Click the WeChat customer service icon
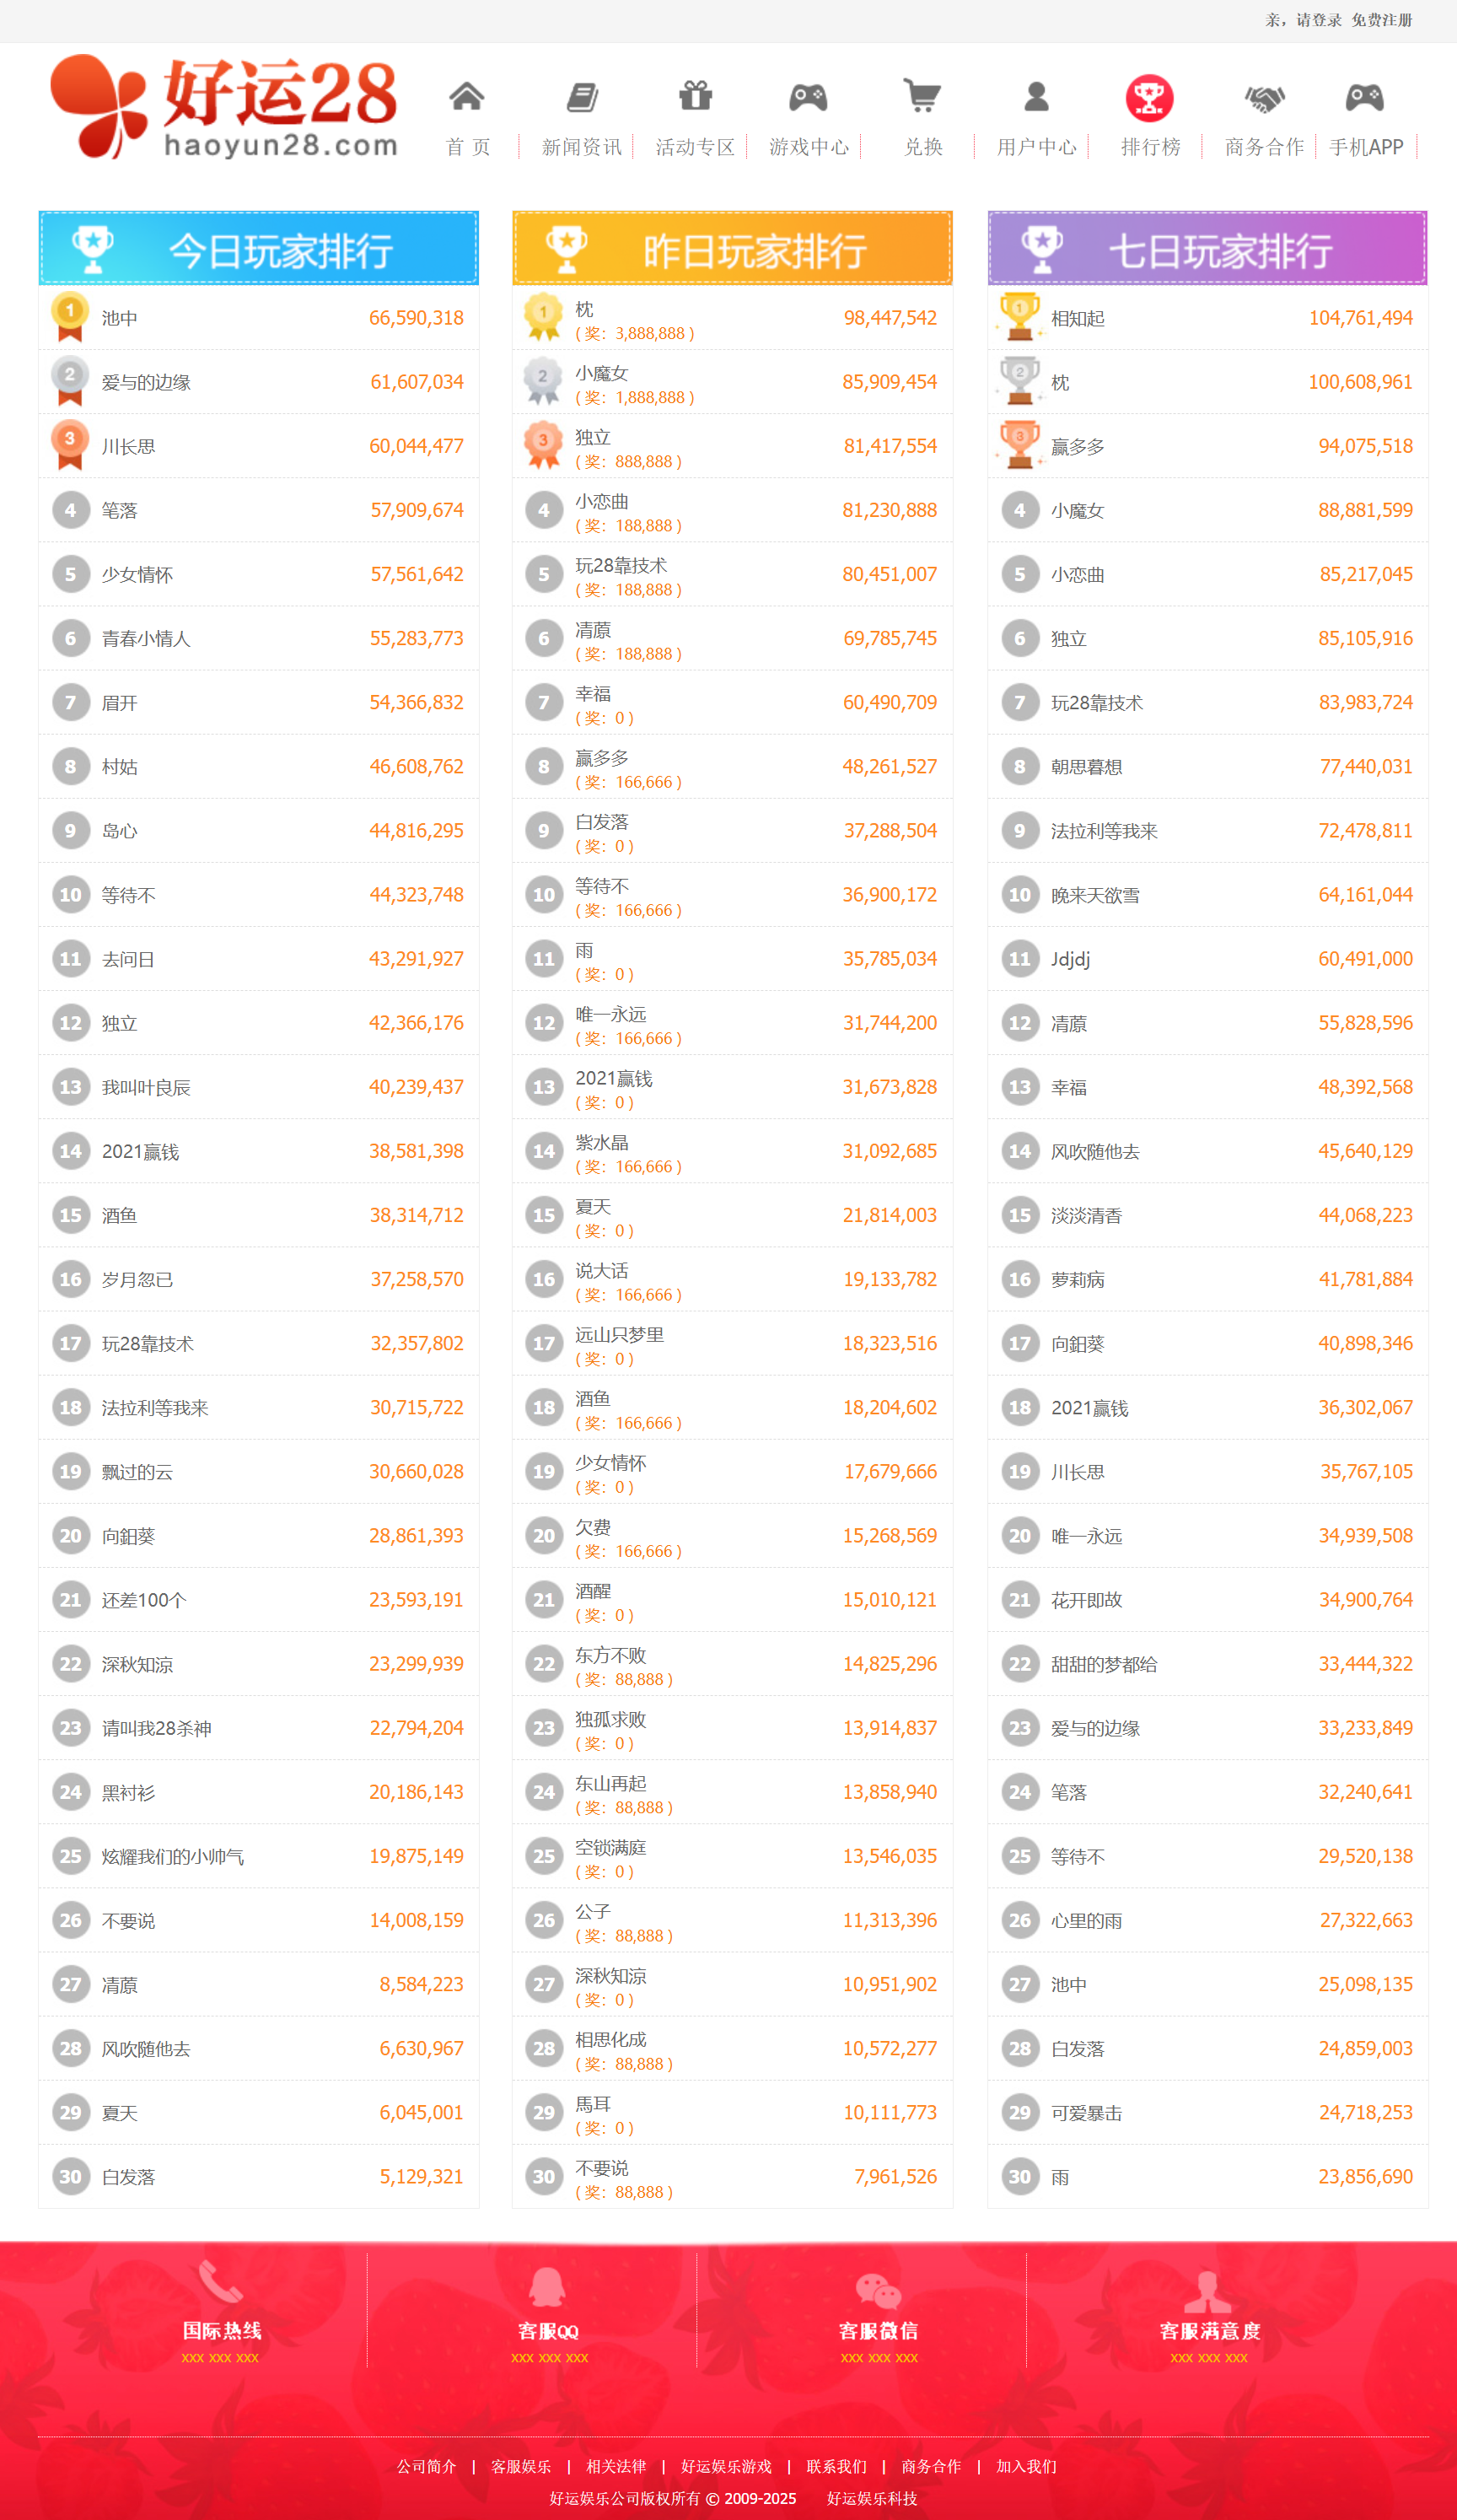Image resolution: width=1457 pixels, height=2520 pixels. 878,2289
